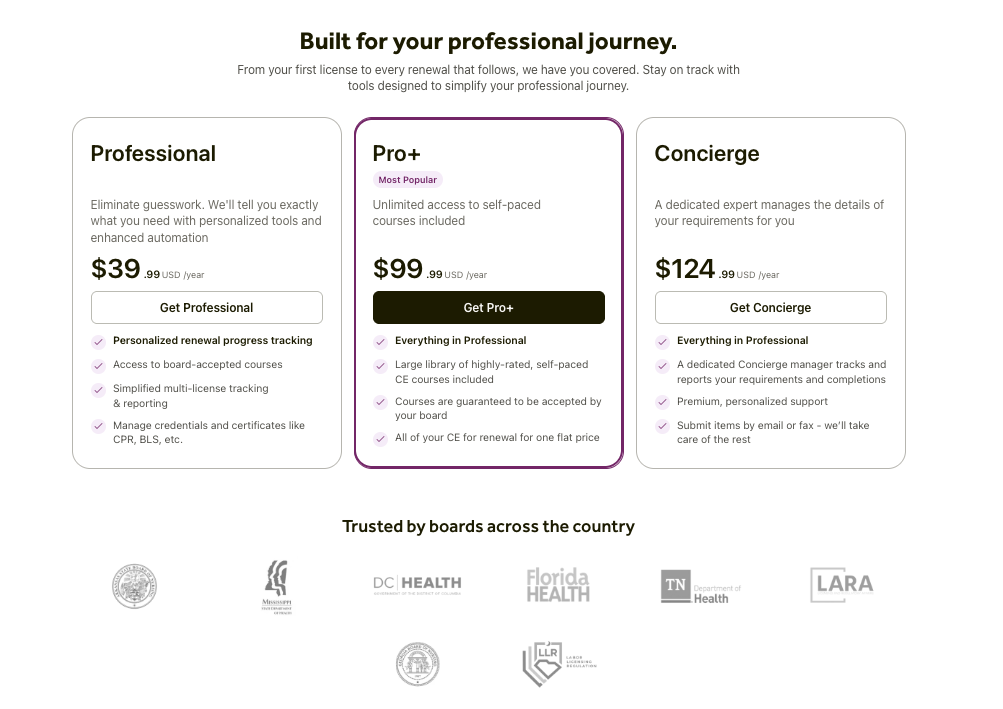The width and height of the screenshot is (1003, 709).
Task: Click the checkmark beside Premium, personalized support
Action: pos(662,402)
